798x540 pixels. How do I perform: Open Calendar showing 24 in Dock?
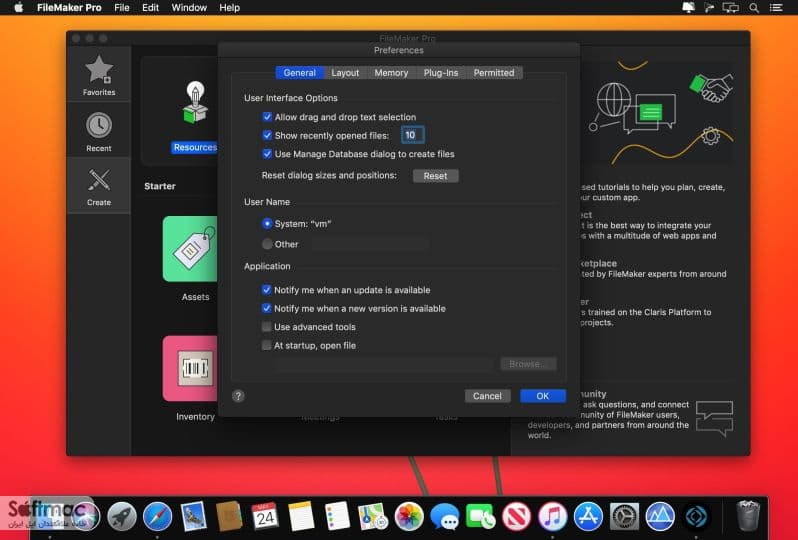(265, 516)
